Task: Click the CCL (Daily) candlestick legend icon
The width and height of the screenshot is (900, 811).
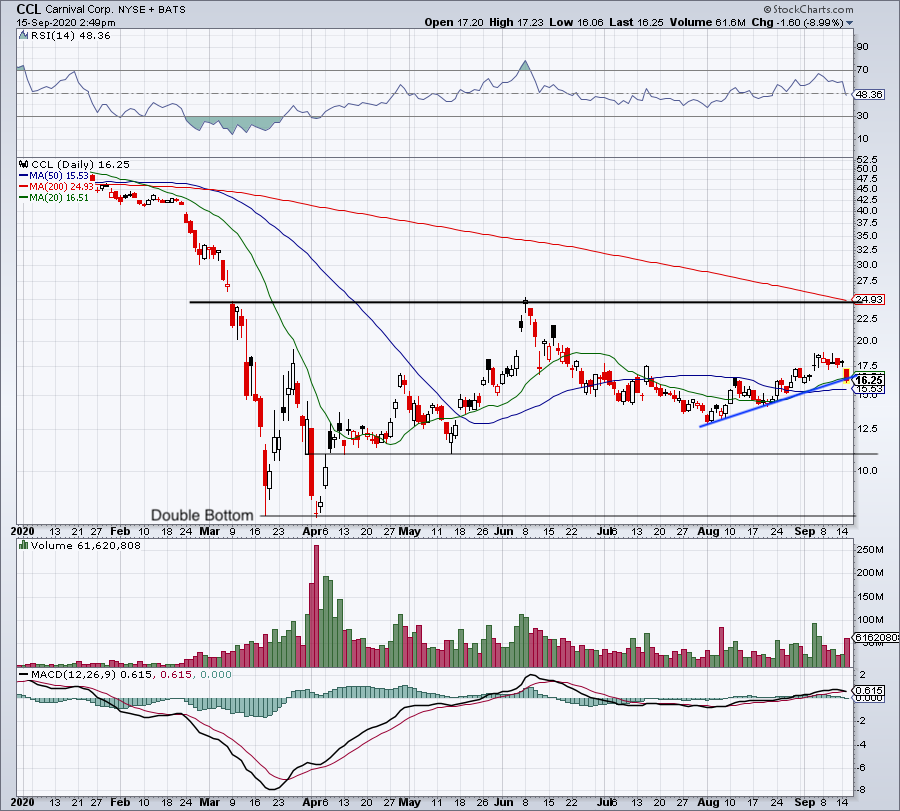Action: pyautogui.click(x=24, y=164)
